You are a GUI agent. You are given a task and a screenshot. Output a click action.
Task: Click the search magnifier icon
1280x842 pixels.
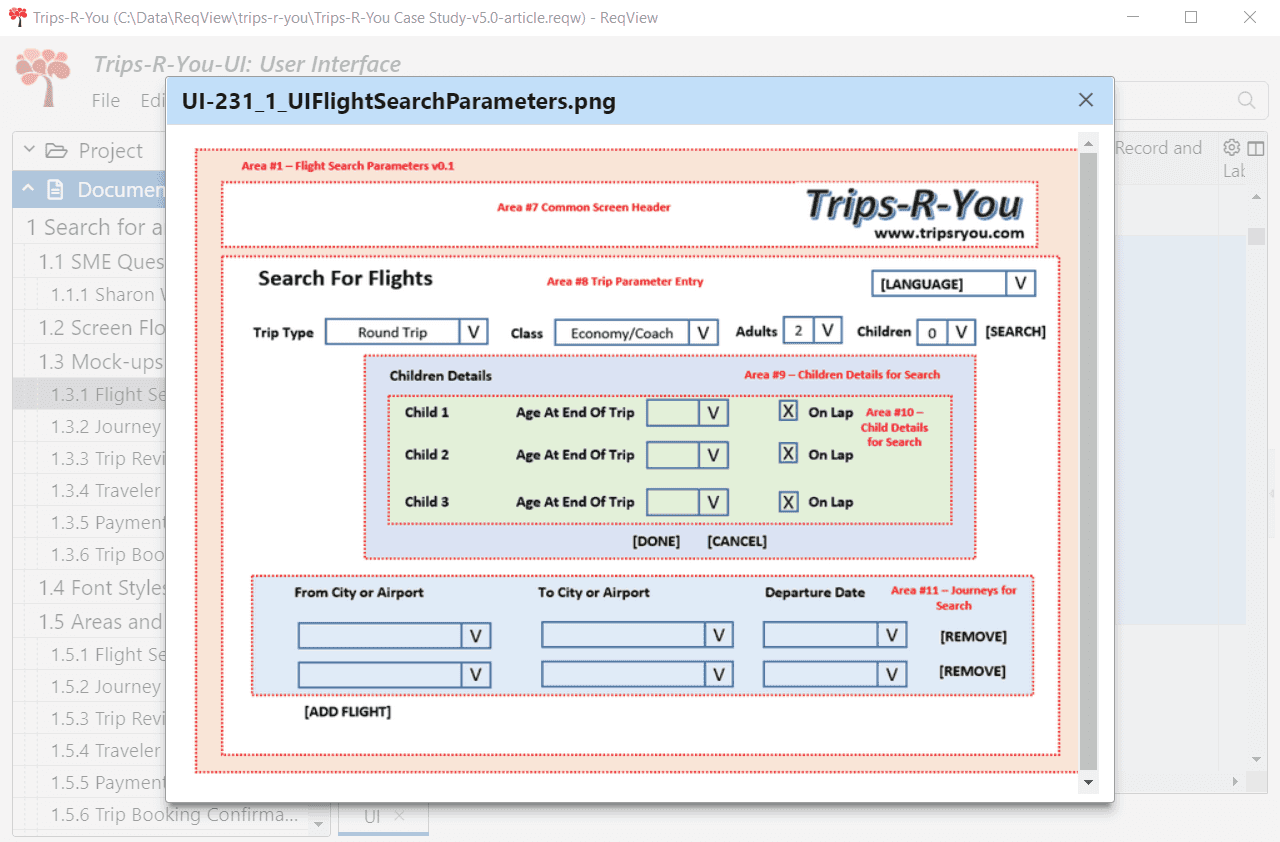tap(1246, 100)
